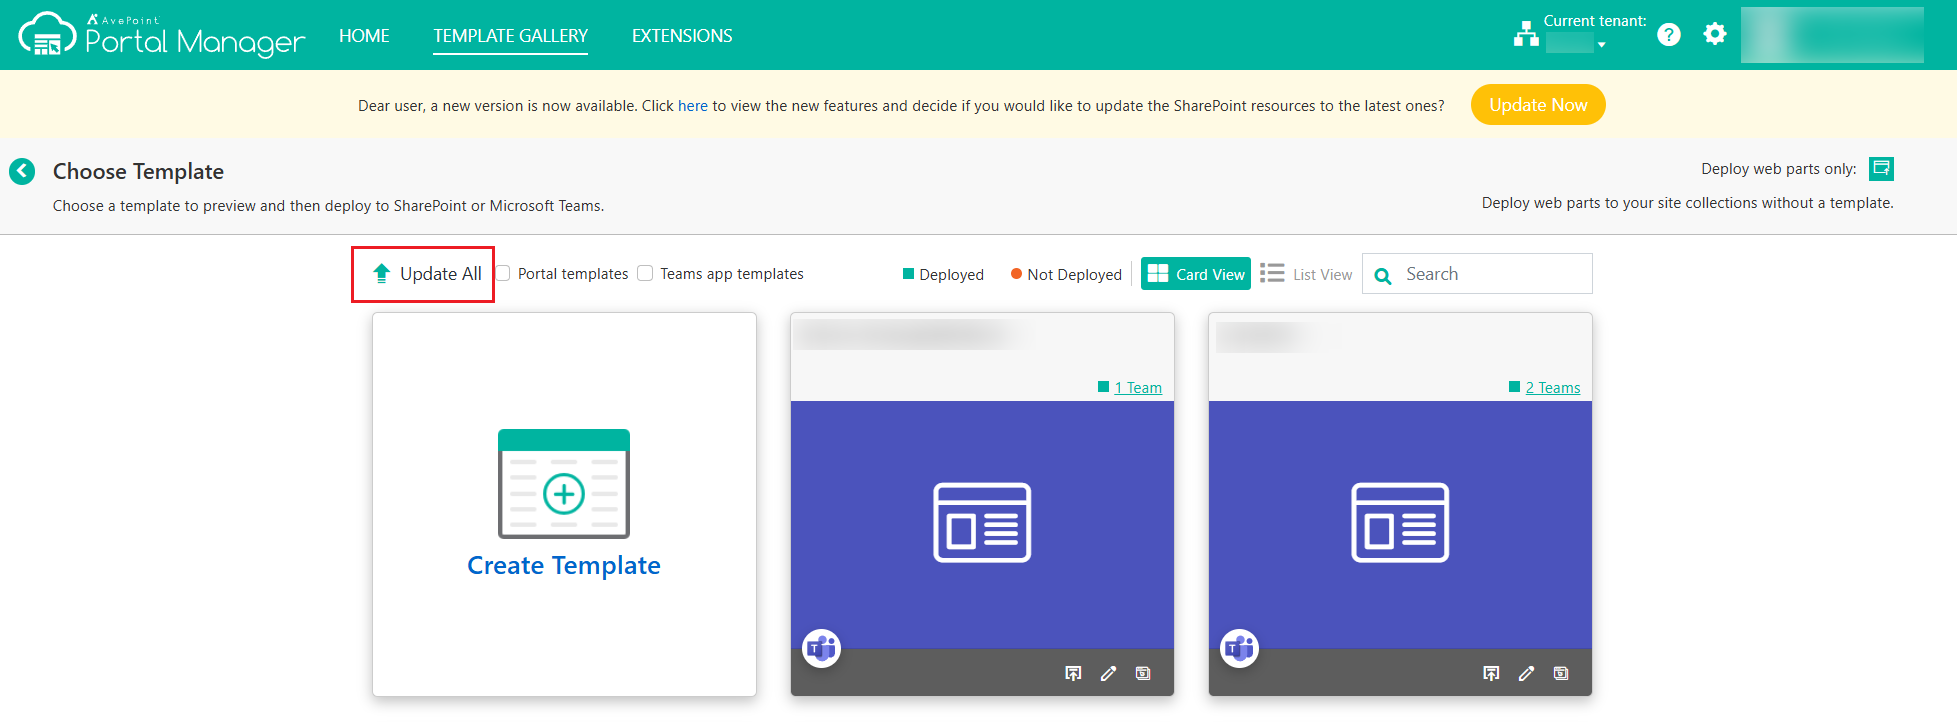The width and height of the screenshot is (1957, 722).
Task: Check the Portal templates checkbox
Action: tap(503, 274)
